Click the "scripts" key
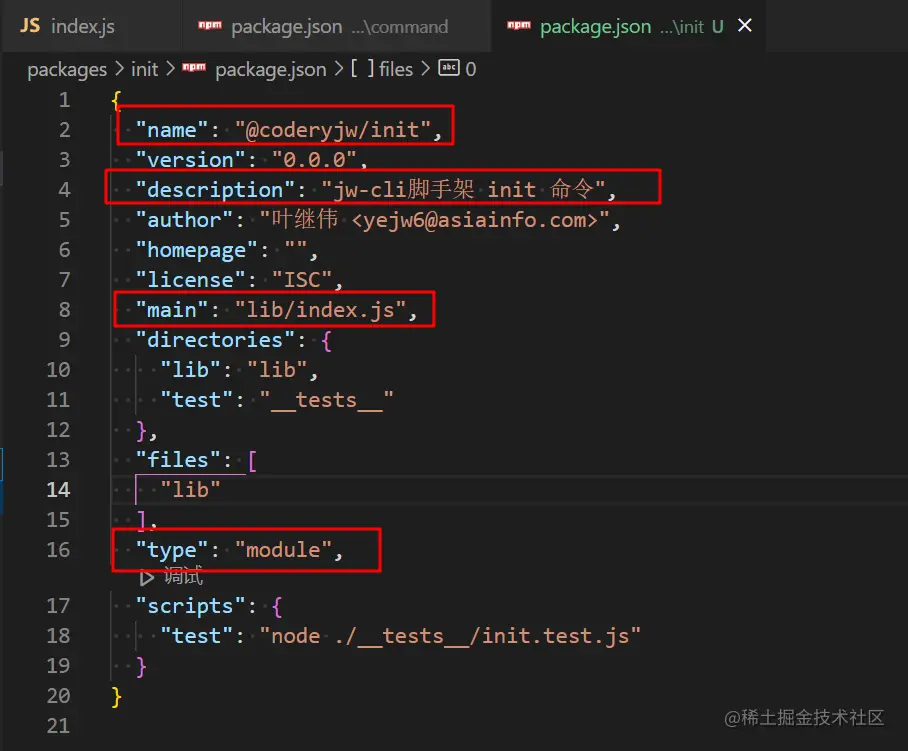Screen dimensions: 908x751 pos(190,606)
